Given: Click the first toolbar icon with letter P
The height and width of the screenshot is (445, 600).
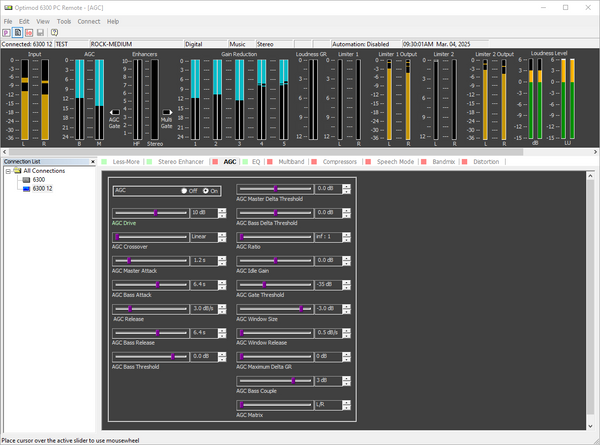Looking at the screenshot, I should [x=7, y=33].
